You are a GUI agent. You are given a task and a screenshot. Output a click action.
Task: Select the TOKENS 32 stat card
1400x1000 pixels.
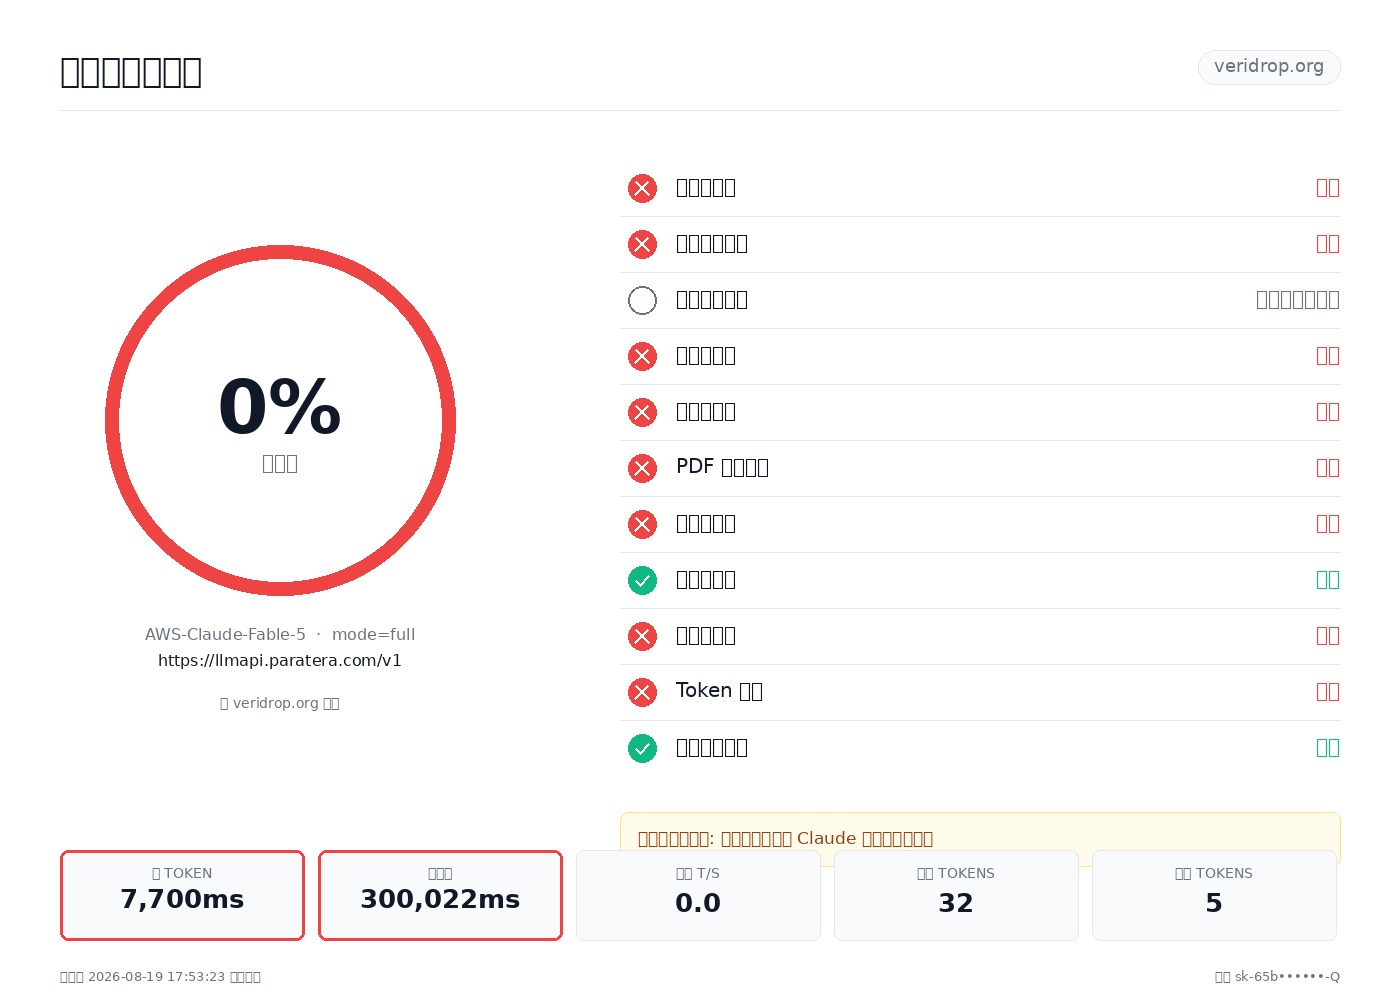tap(956, 895)
